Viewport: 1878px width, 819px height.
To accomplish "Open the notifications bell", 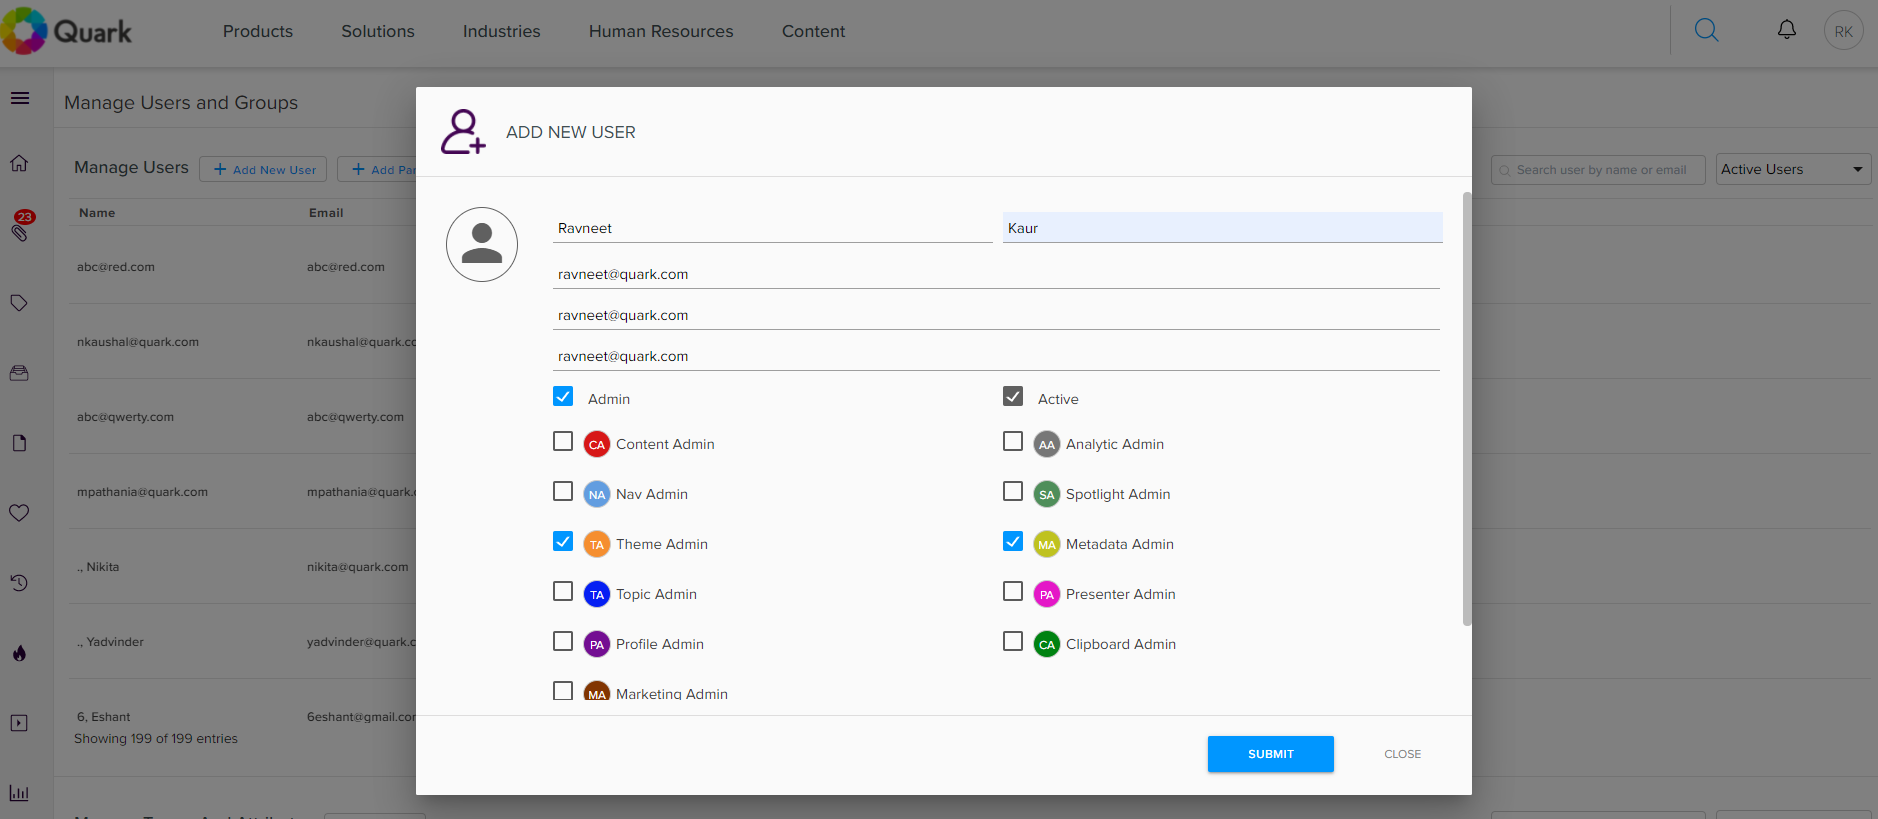I will [x=1786, y=30].
